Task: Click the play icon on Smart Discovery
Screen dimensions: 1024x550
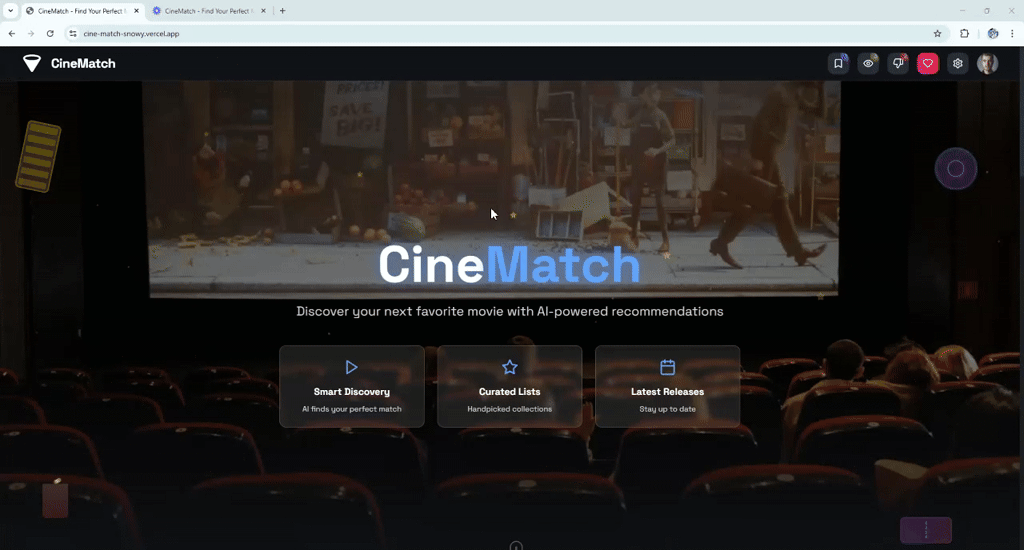Action: (351, 367)
